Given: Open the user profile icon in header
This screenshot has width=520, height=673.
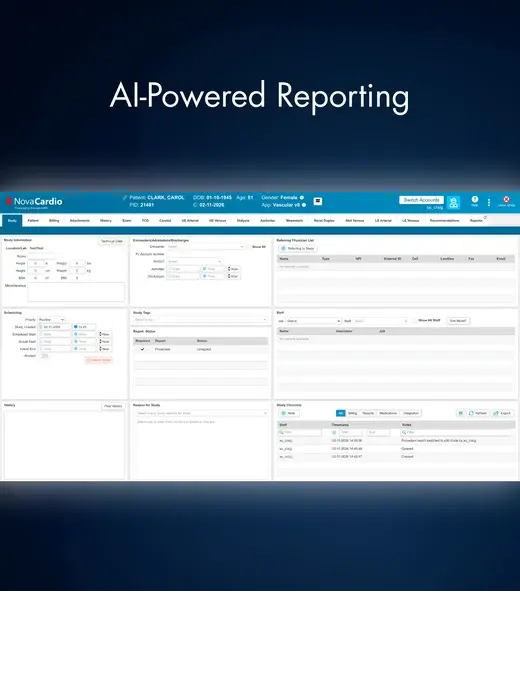Looking at the screenshot, I should click(x=453, y=203).
